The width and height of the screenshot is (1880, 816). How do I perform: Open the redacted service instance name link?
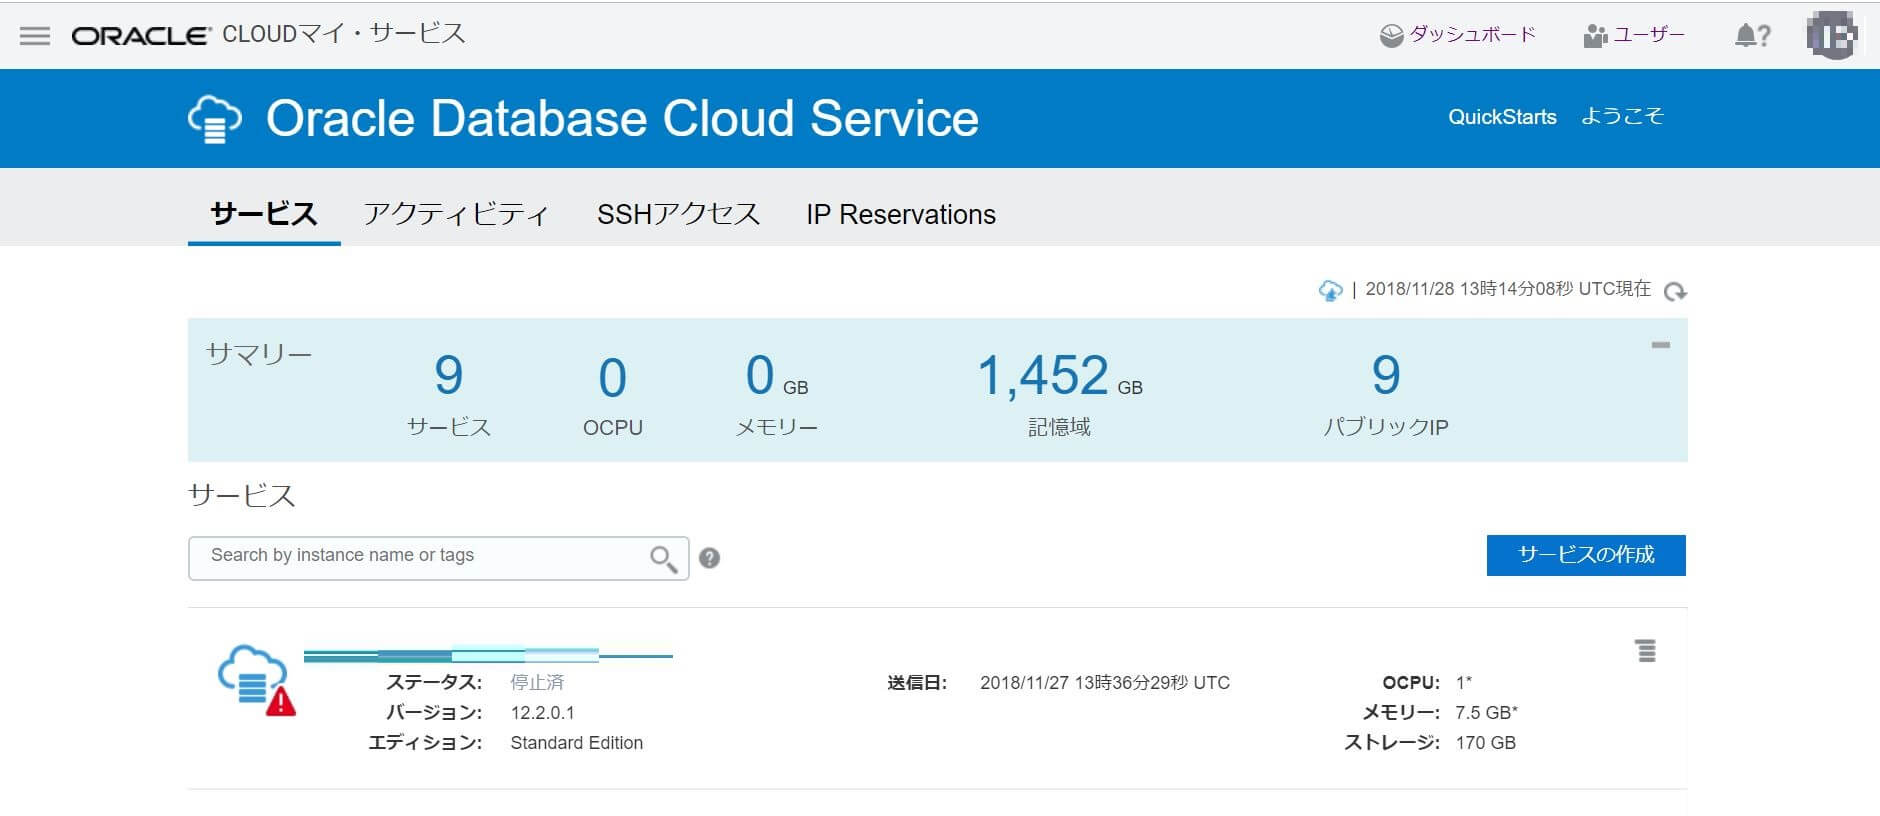(488, 656)
